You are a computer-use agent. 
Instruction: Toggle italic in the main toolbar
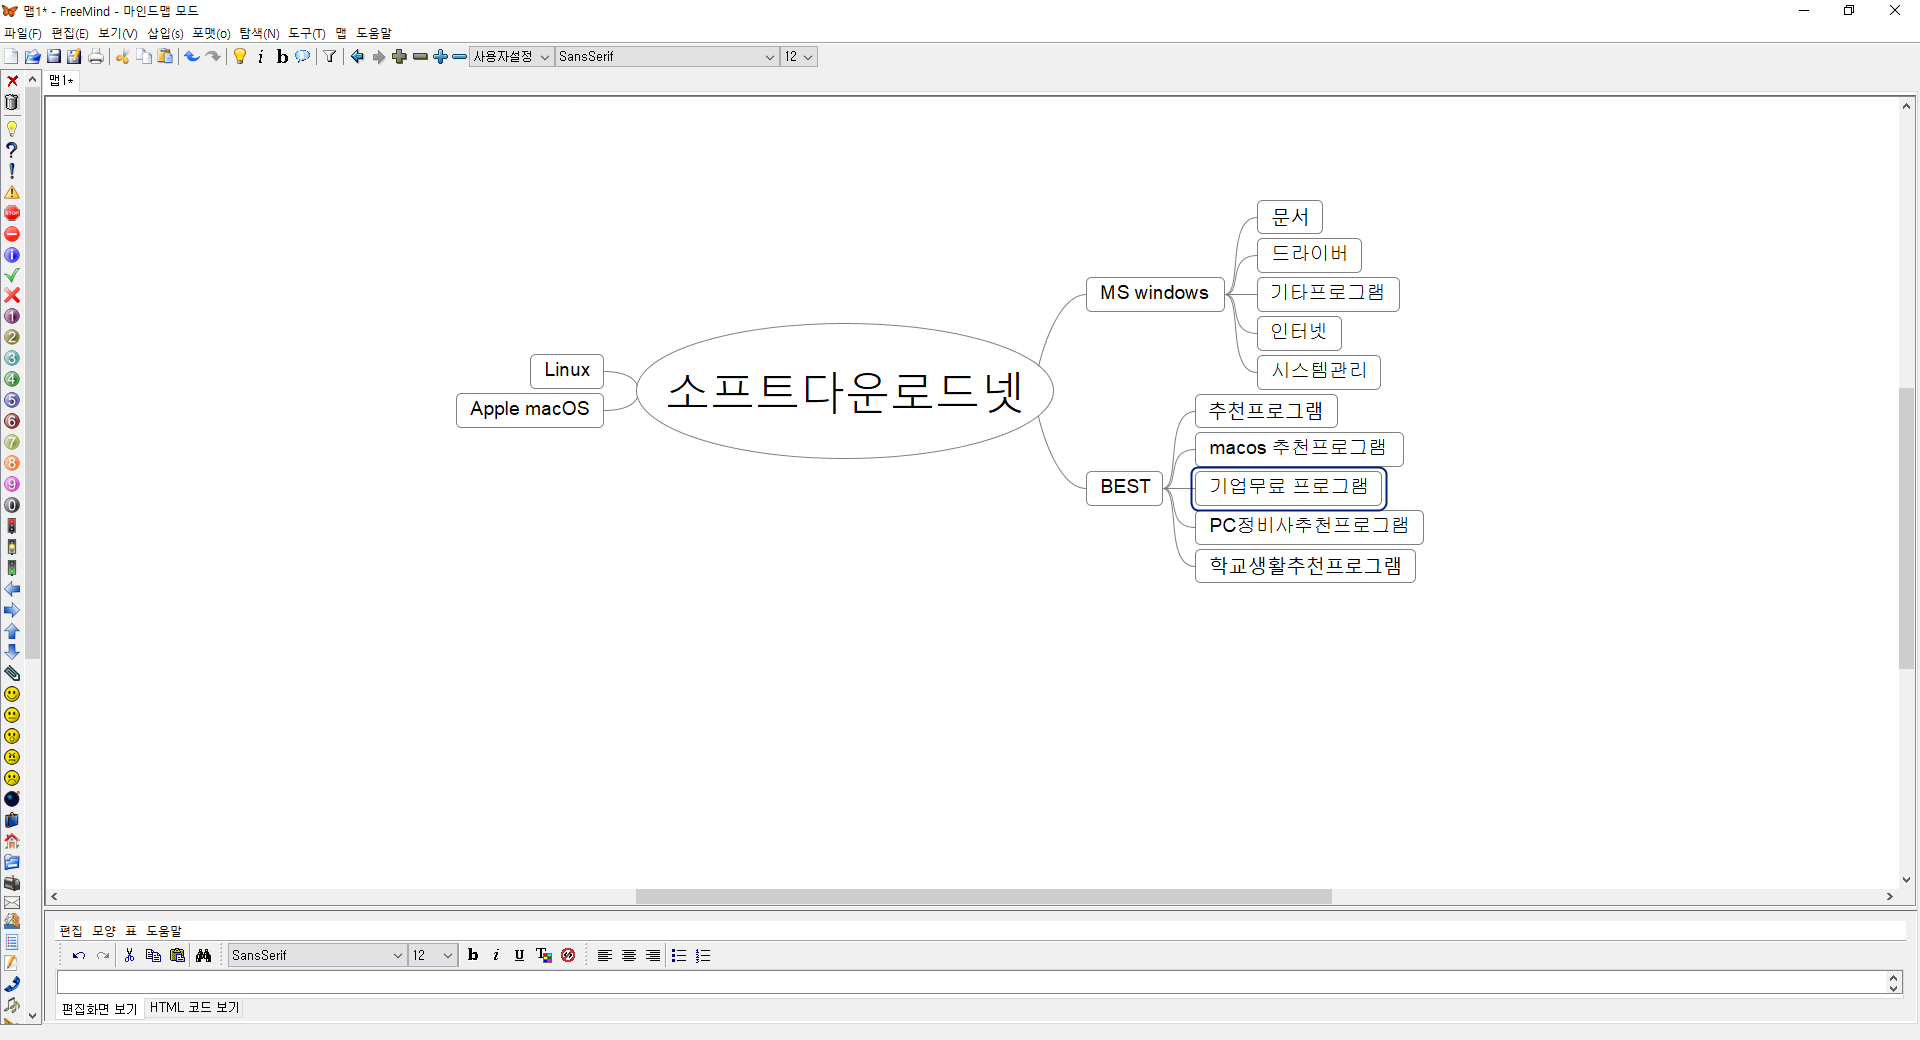[261, 57]
